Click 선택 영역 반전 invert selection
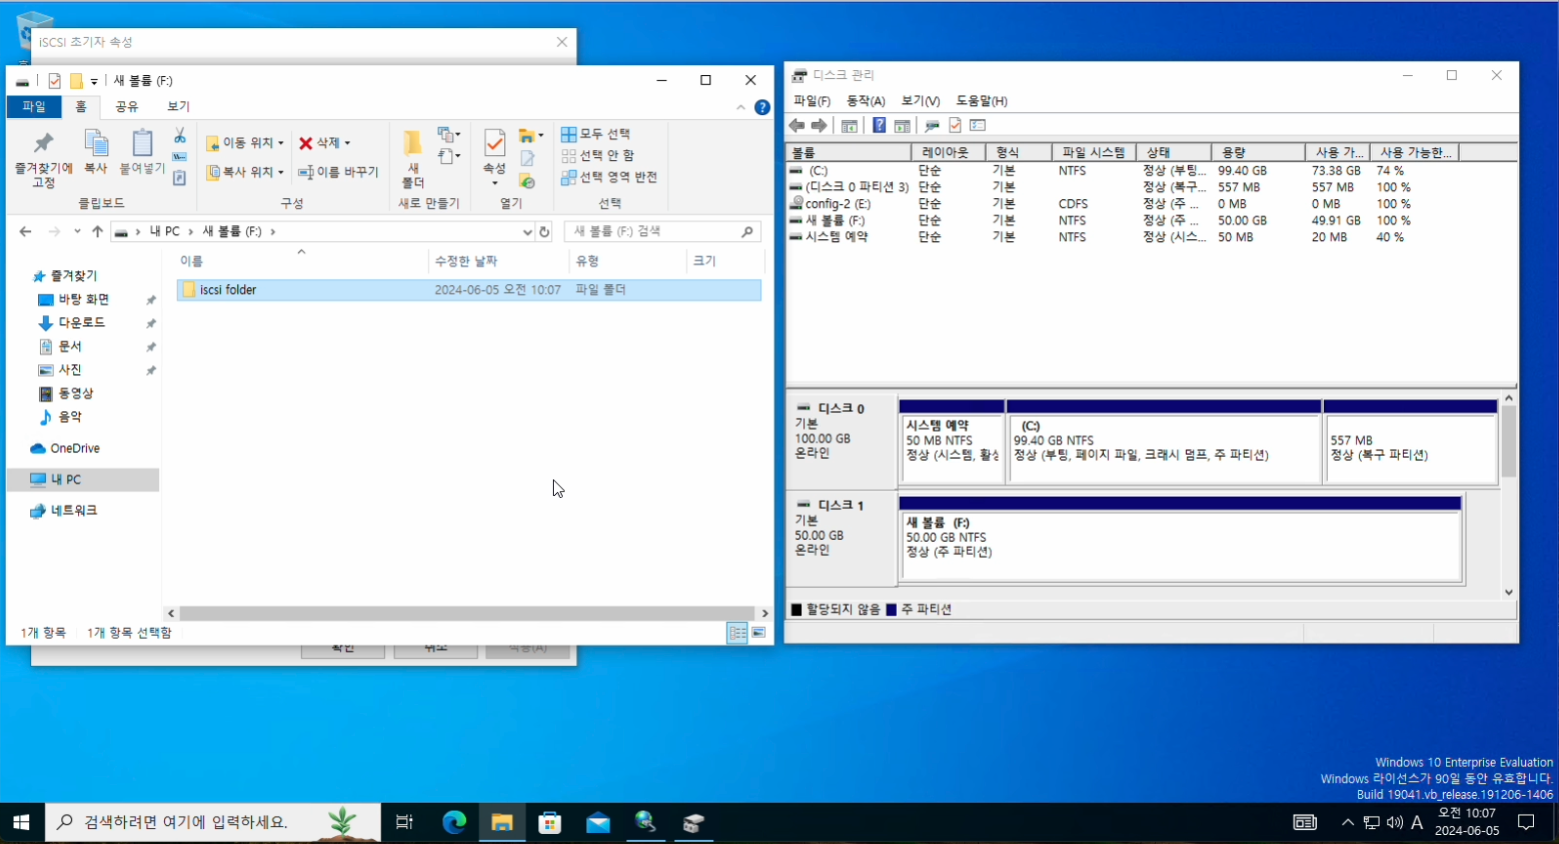The width and height of the screenshot is (1559, 844). (609, 177)
